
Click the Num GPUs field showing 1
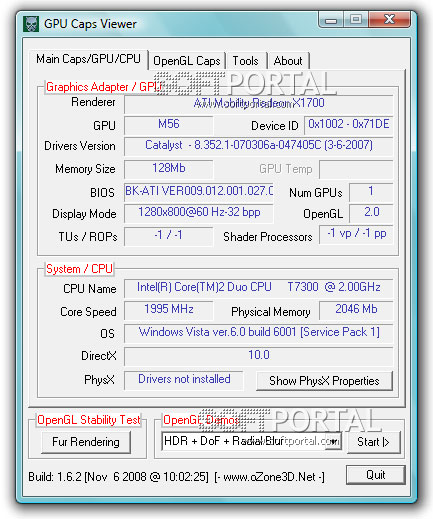(371, 192)
